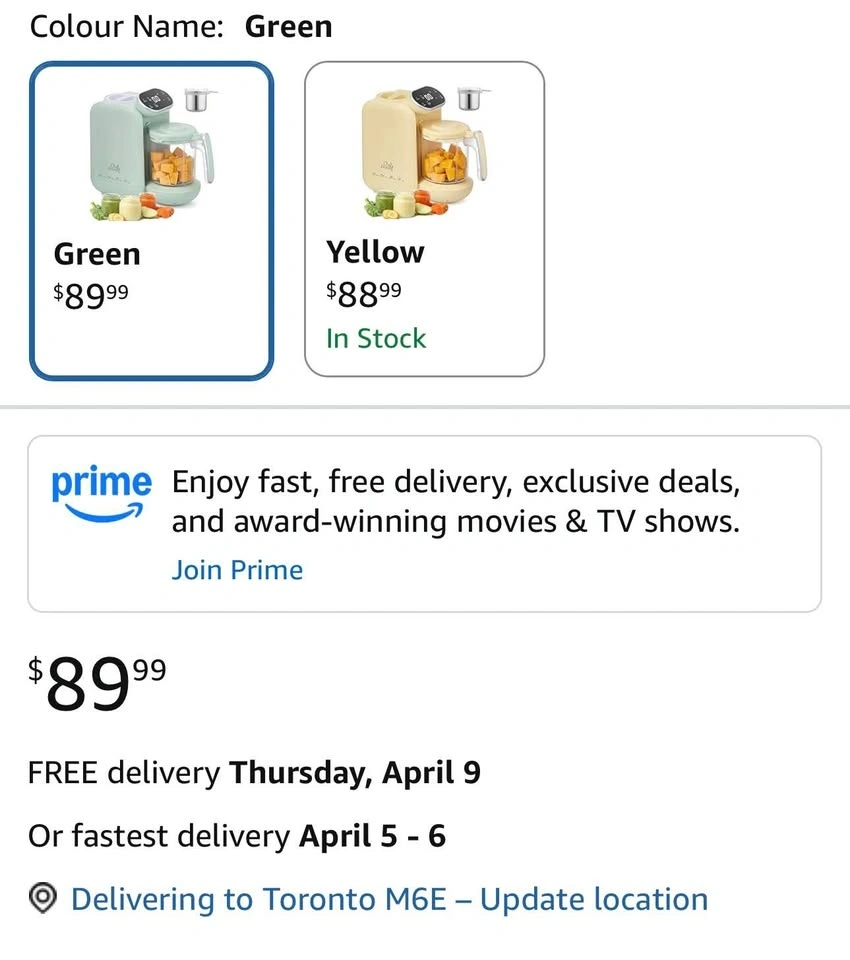Click the large $89.99 main price
Screen dimensions: 850x960
click(97, 685)
